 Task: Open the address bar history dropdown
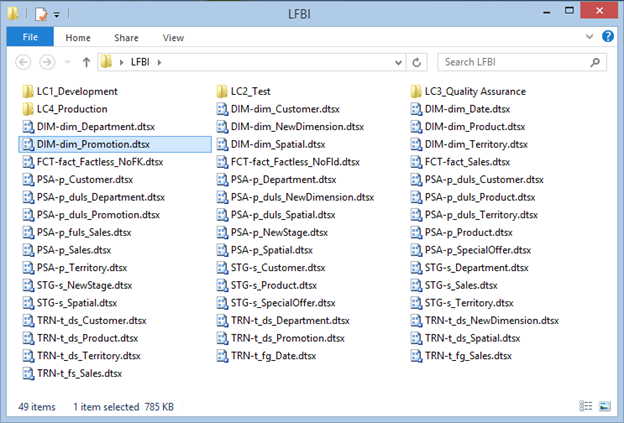(398, 62)
